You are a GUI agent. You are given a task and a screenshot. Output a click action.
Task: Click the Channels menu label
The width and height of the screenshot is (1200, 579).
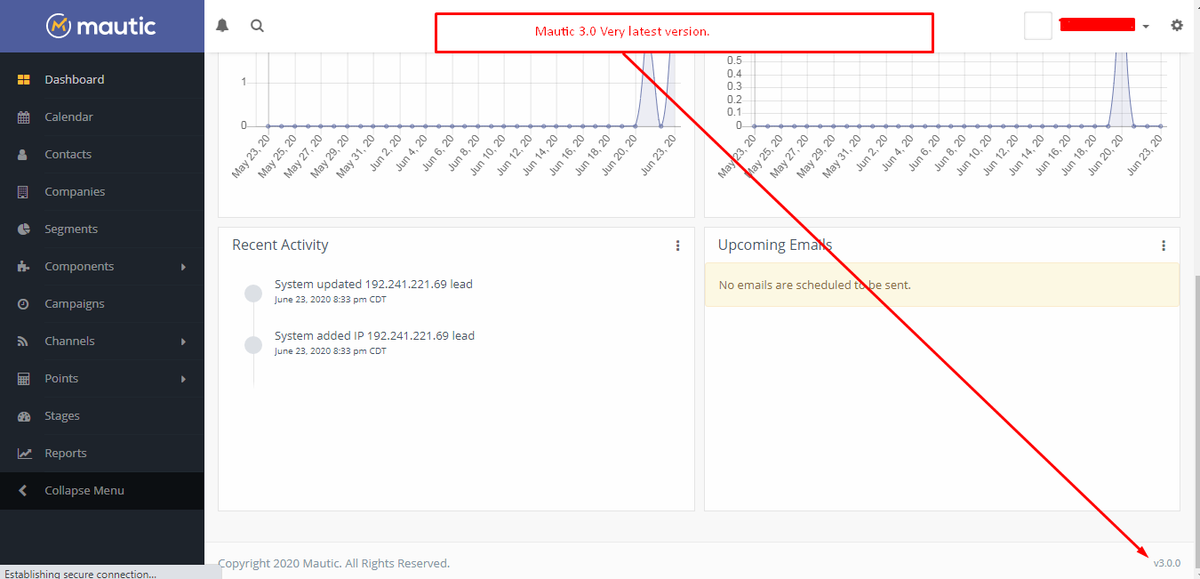(x=70, y=342)
